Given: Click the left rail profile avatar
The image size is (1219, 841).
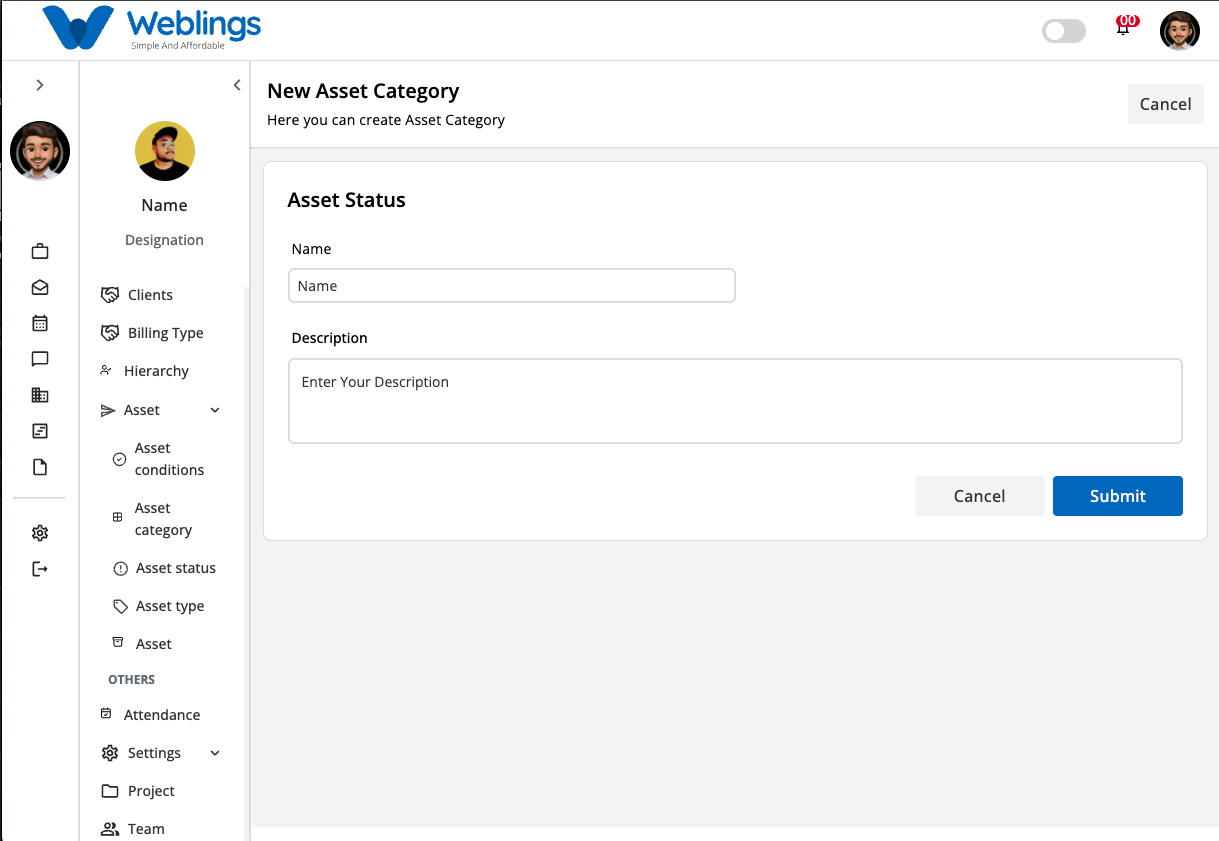Looking at the screenshot, I should tap(40, 151).
